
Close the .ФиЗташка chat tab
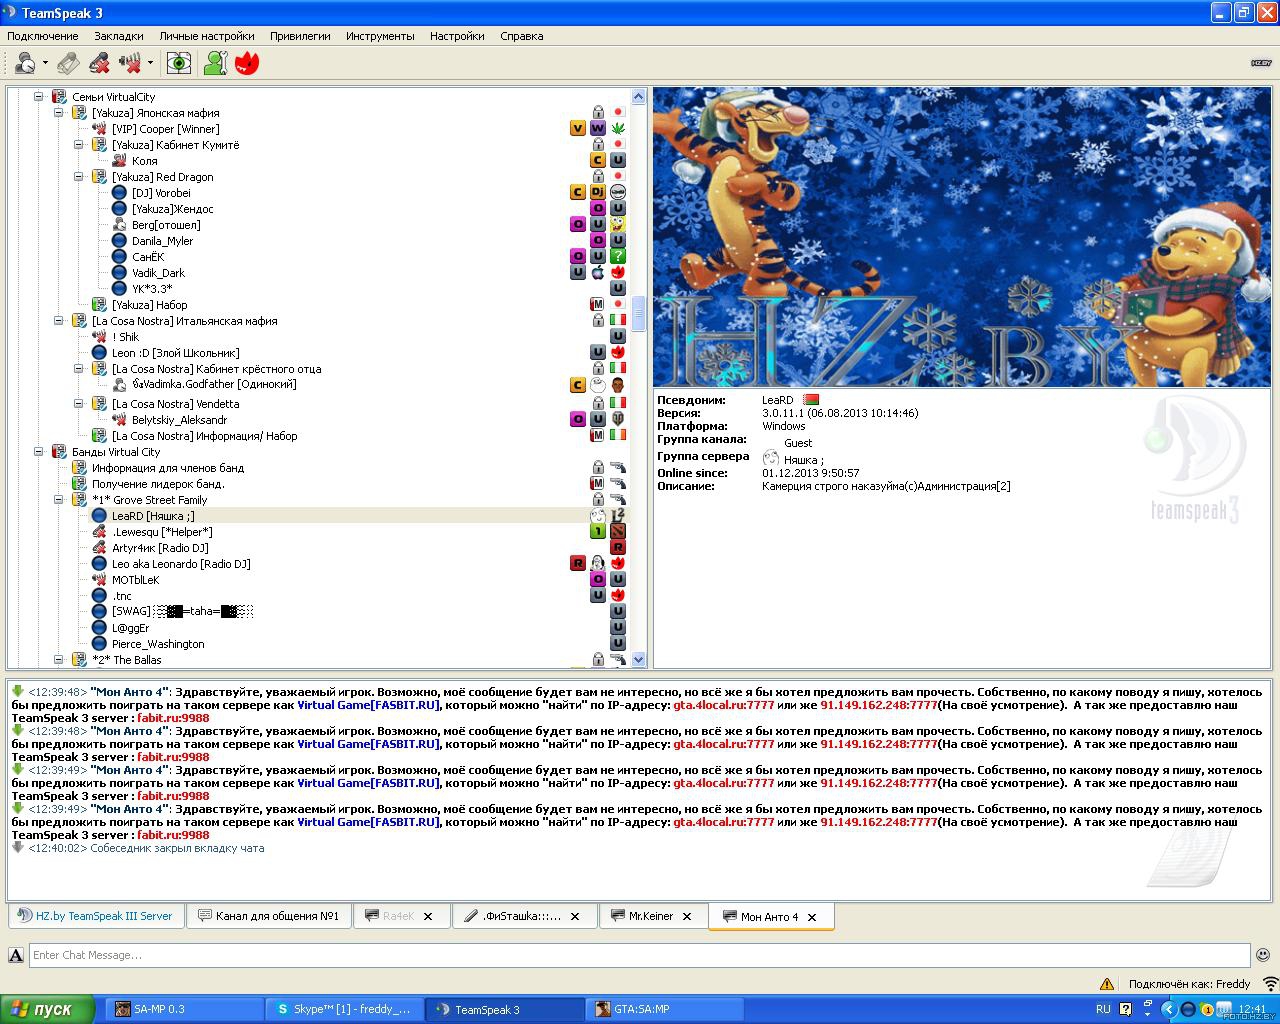tap(575, 916)
